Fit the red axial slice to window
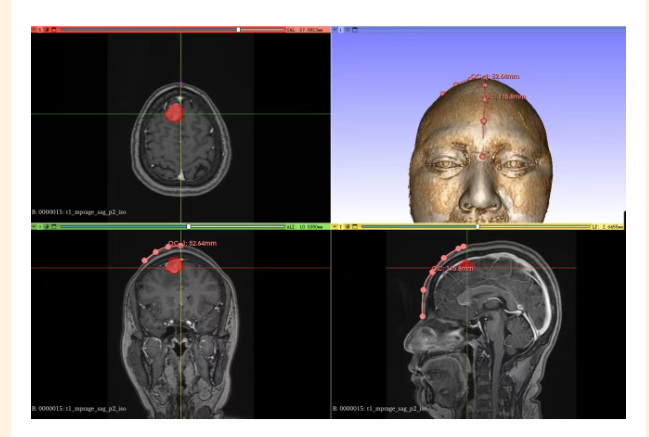Viewport: 649px width, 437px height. point(47,30)
